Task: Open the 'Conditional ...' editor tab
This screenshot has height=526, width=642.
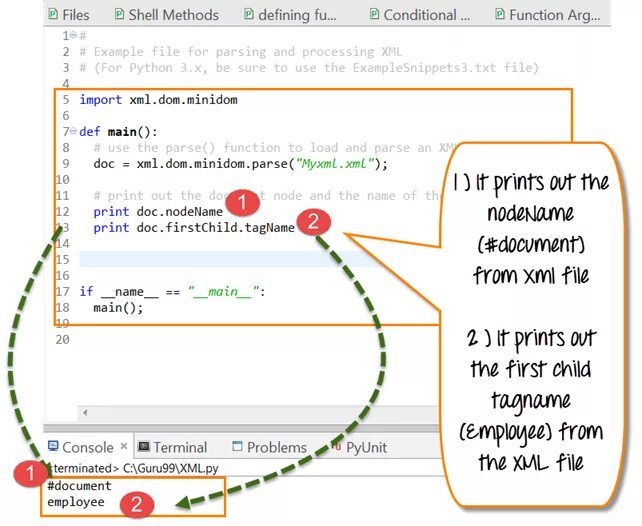Action: pyautogui.click(x=420, y=15)
